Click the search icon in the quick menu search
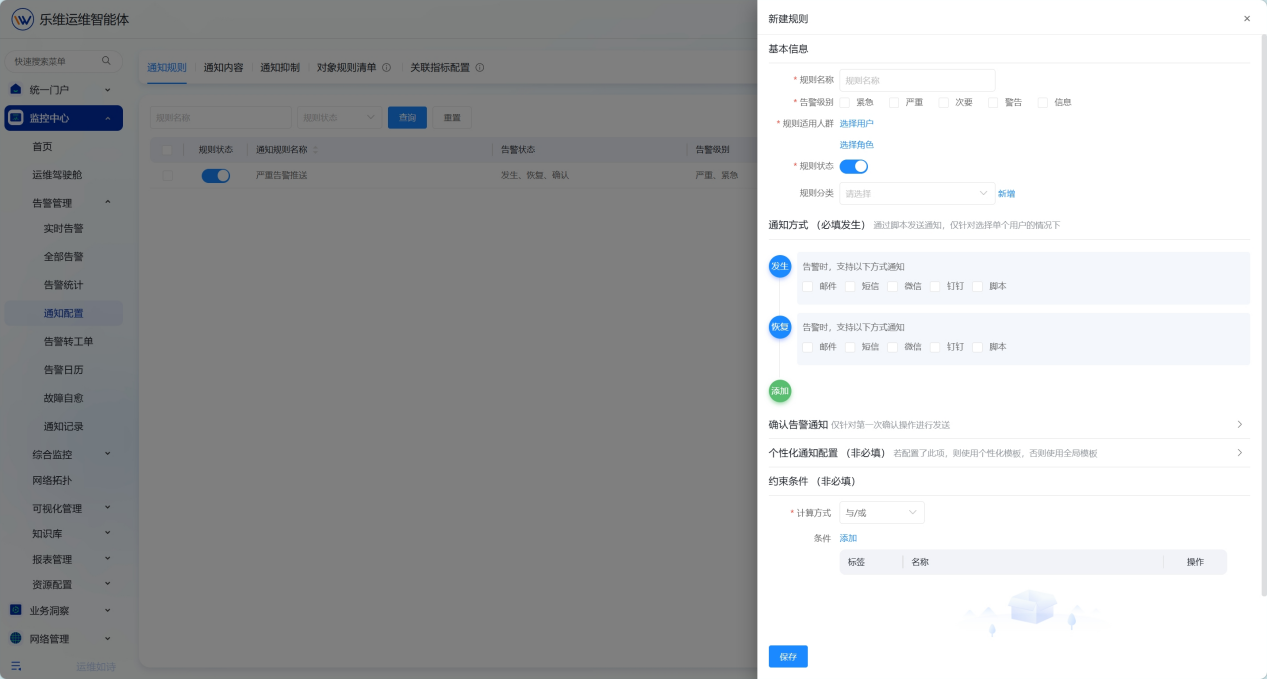This screenshot has width=1267, height=679. click(x=106, y=61)
